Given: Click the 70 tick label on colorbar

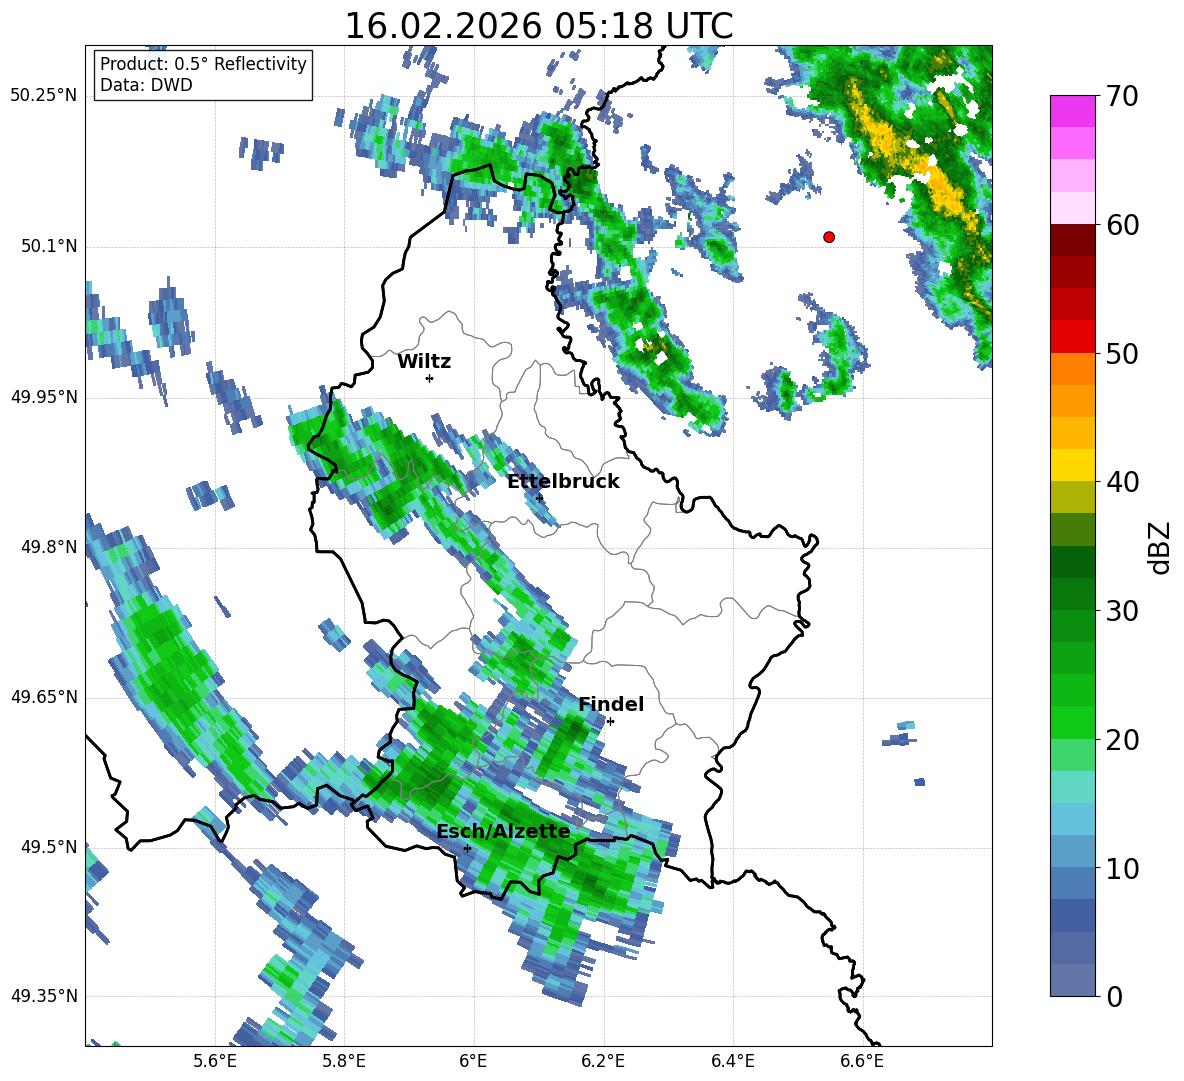Looking at the screenshot, I should 1122,97.
